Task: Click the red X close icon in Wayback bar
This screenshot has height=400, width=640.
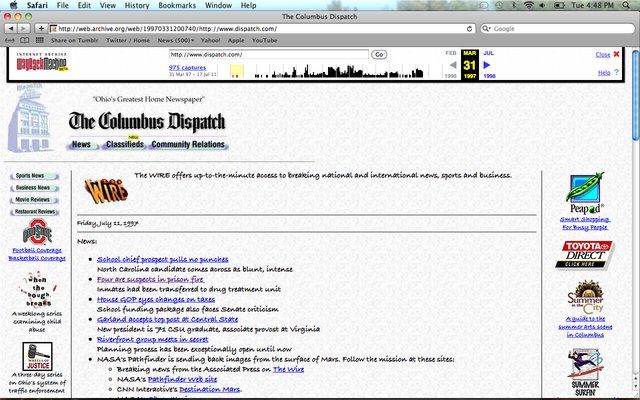Action: pyautogui.click(x=616, y=54)
